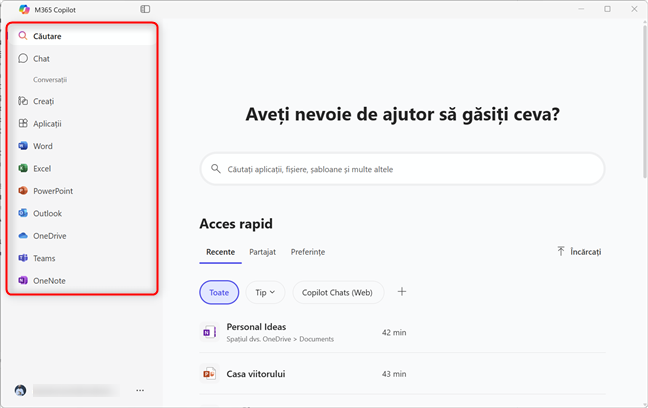Click the OneNote file icon for Personal Ideas
This screenshot has width=648, height=408.
tap(209, 332)
